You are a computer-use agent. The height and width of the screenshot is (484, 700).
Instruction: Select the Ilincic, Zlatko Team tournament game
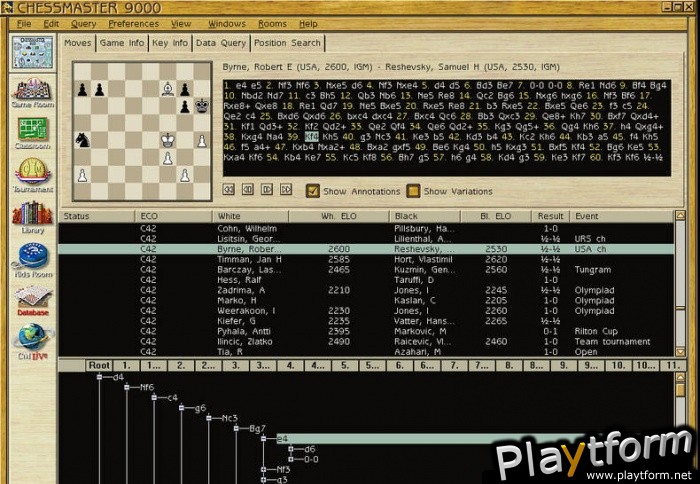pos(366,342)
